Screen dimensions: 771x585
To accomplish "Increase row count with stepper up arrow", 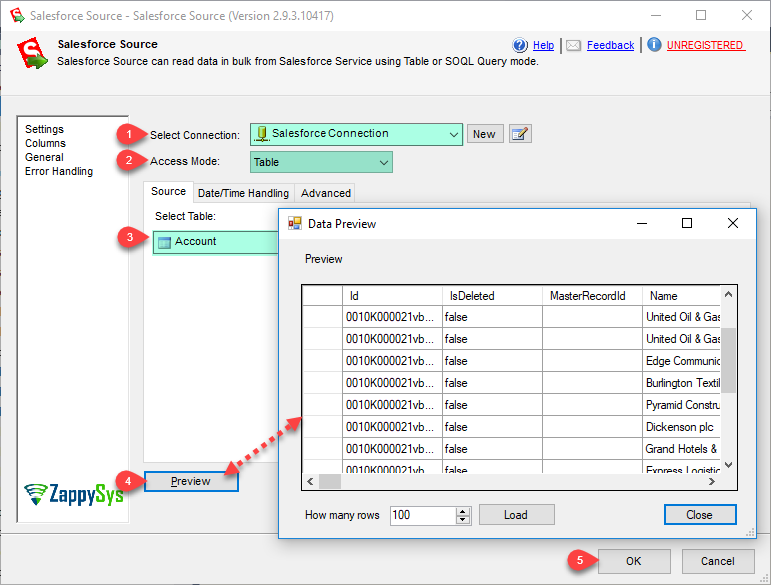I will pos(463,511).
